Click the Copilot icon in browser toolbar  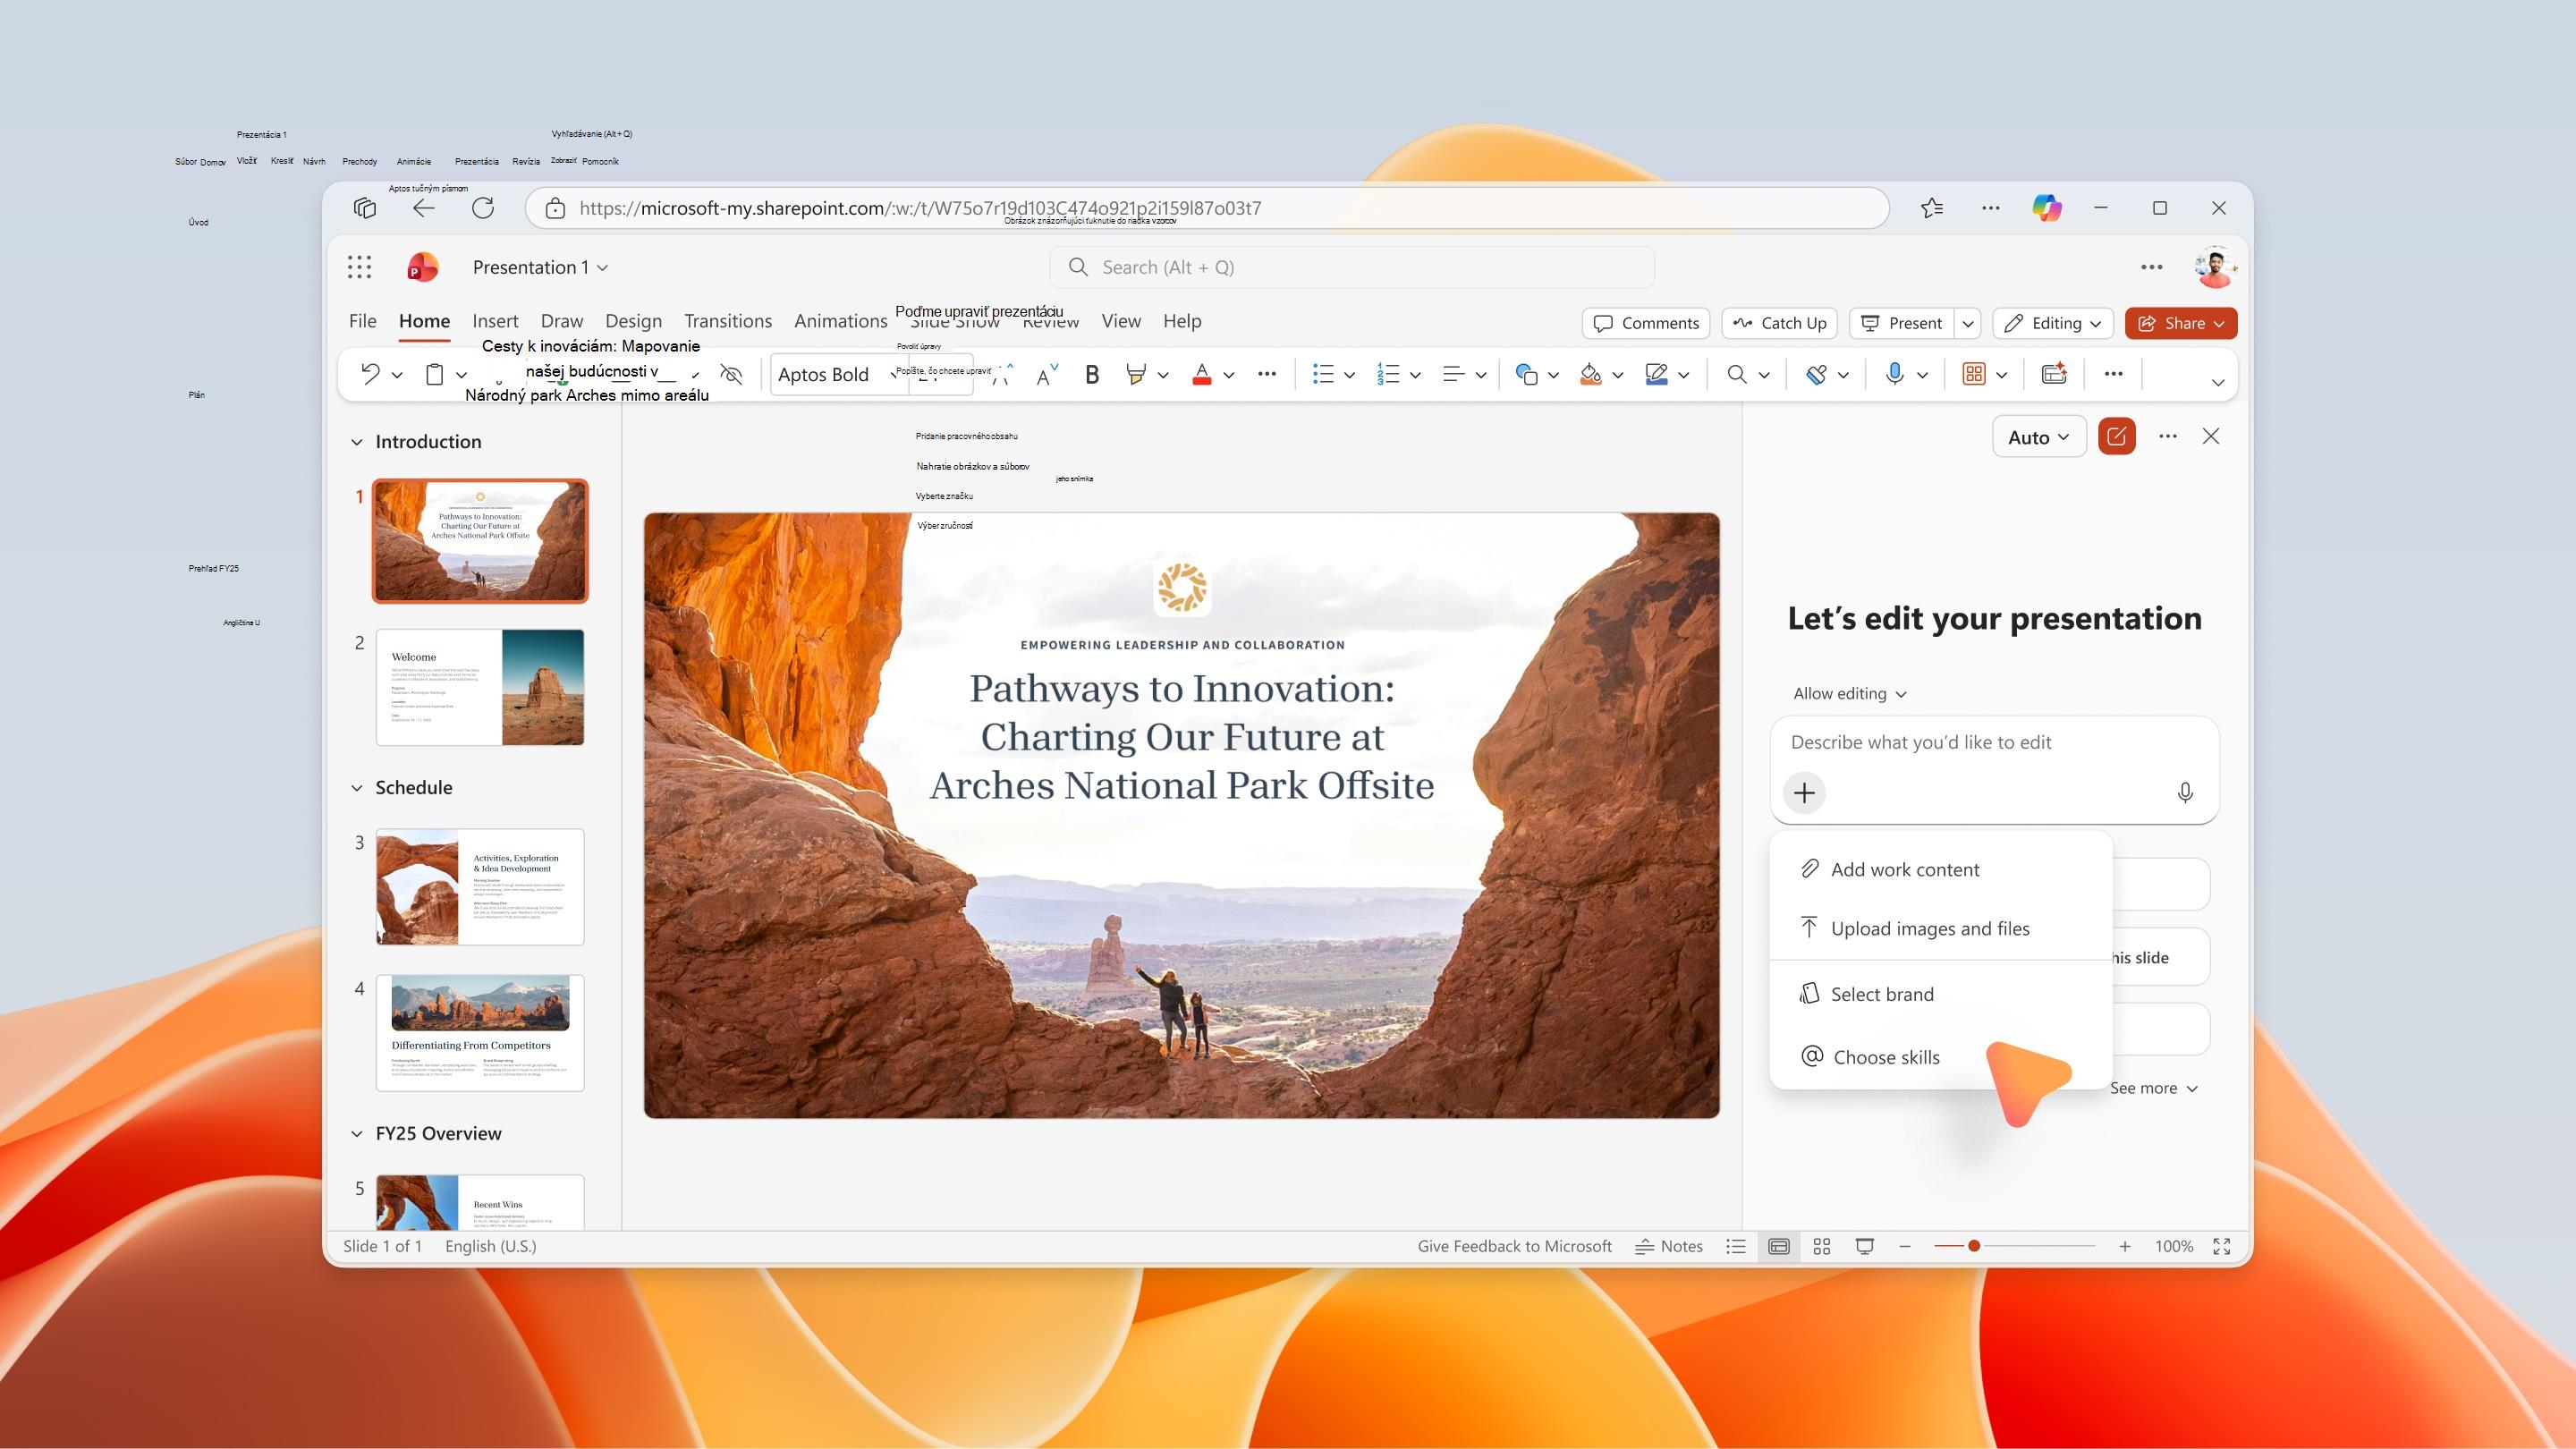(2047, 208)
